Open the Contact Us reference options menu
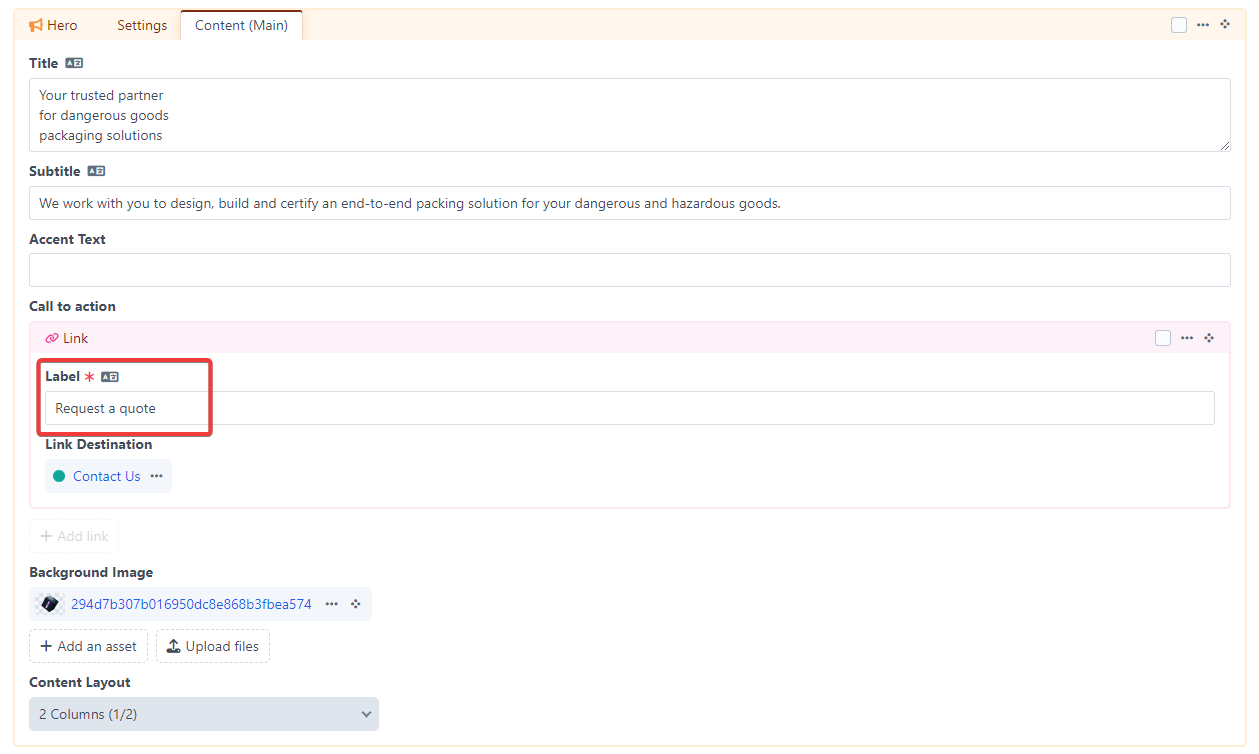 pos(156,476)
